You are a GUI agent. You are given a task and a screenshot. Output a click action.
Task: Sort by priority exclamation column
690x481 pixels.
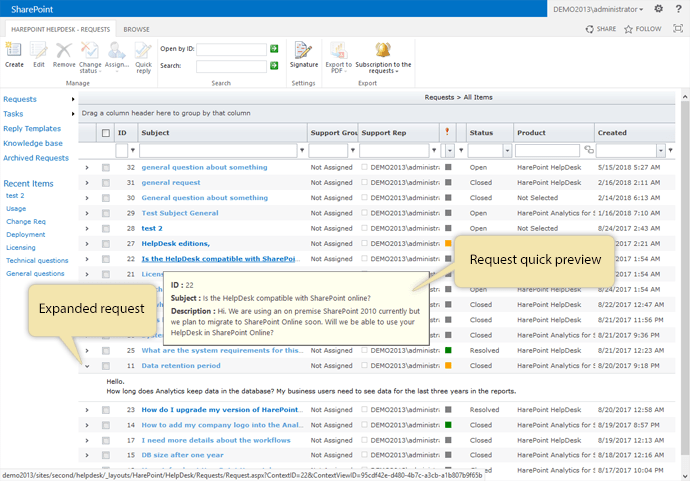(x=447, y=132)
